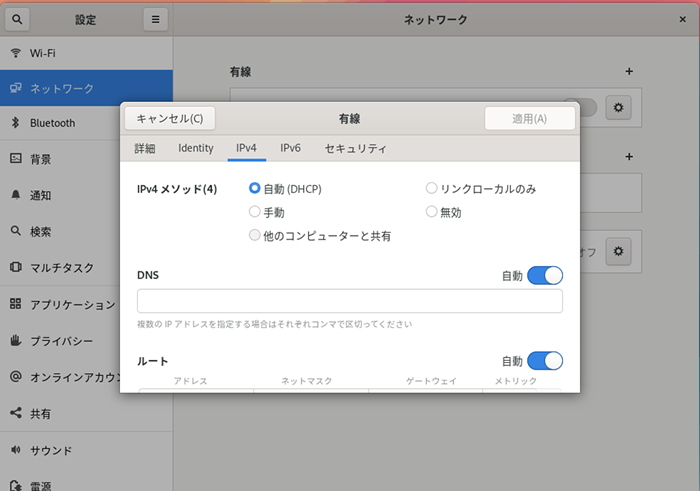This screenshot has height=491, width=700.
Task: Click the search icon in settings header
Action: click(x=19, y=19)
